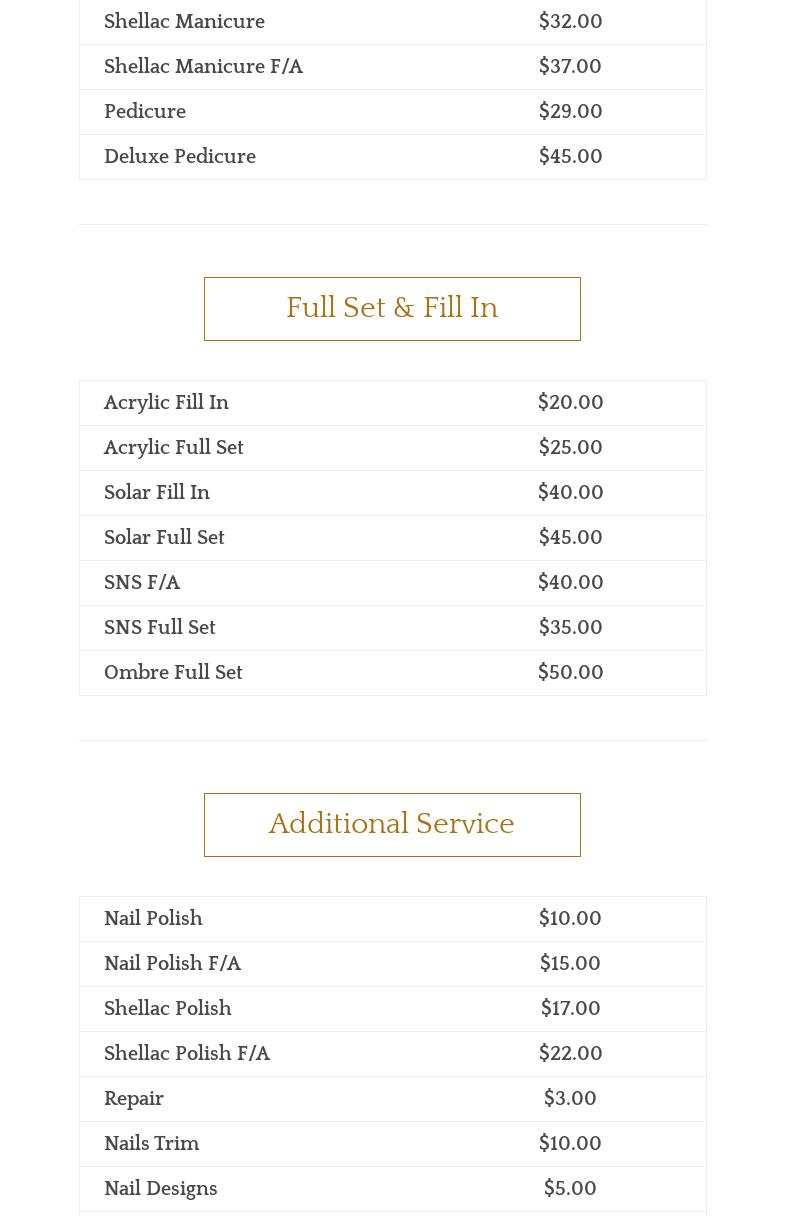Click the Ombre Full Set service name
785x1216 pixels.
click(173, 673)
